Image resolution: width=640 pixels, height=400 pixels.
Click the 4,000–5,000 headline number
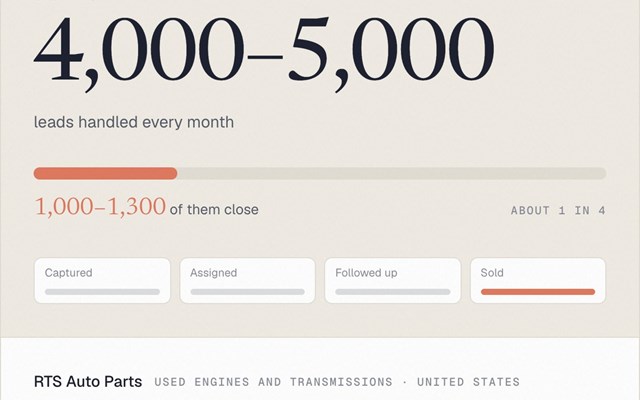pos(264,53)
